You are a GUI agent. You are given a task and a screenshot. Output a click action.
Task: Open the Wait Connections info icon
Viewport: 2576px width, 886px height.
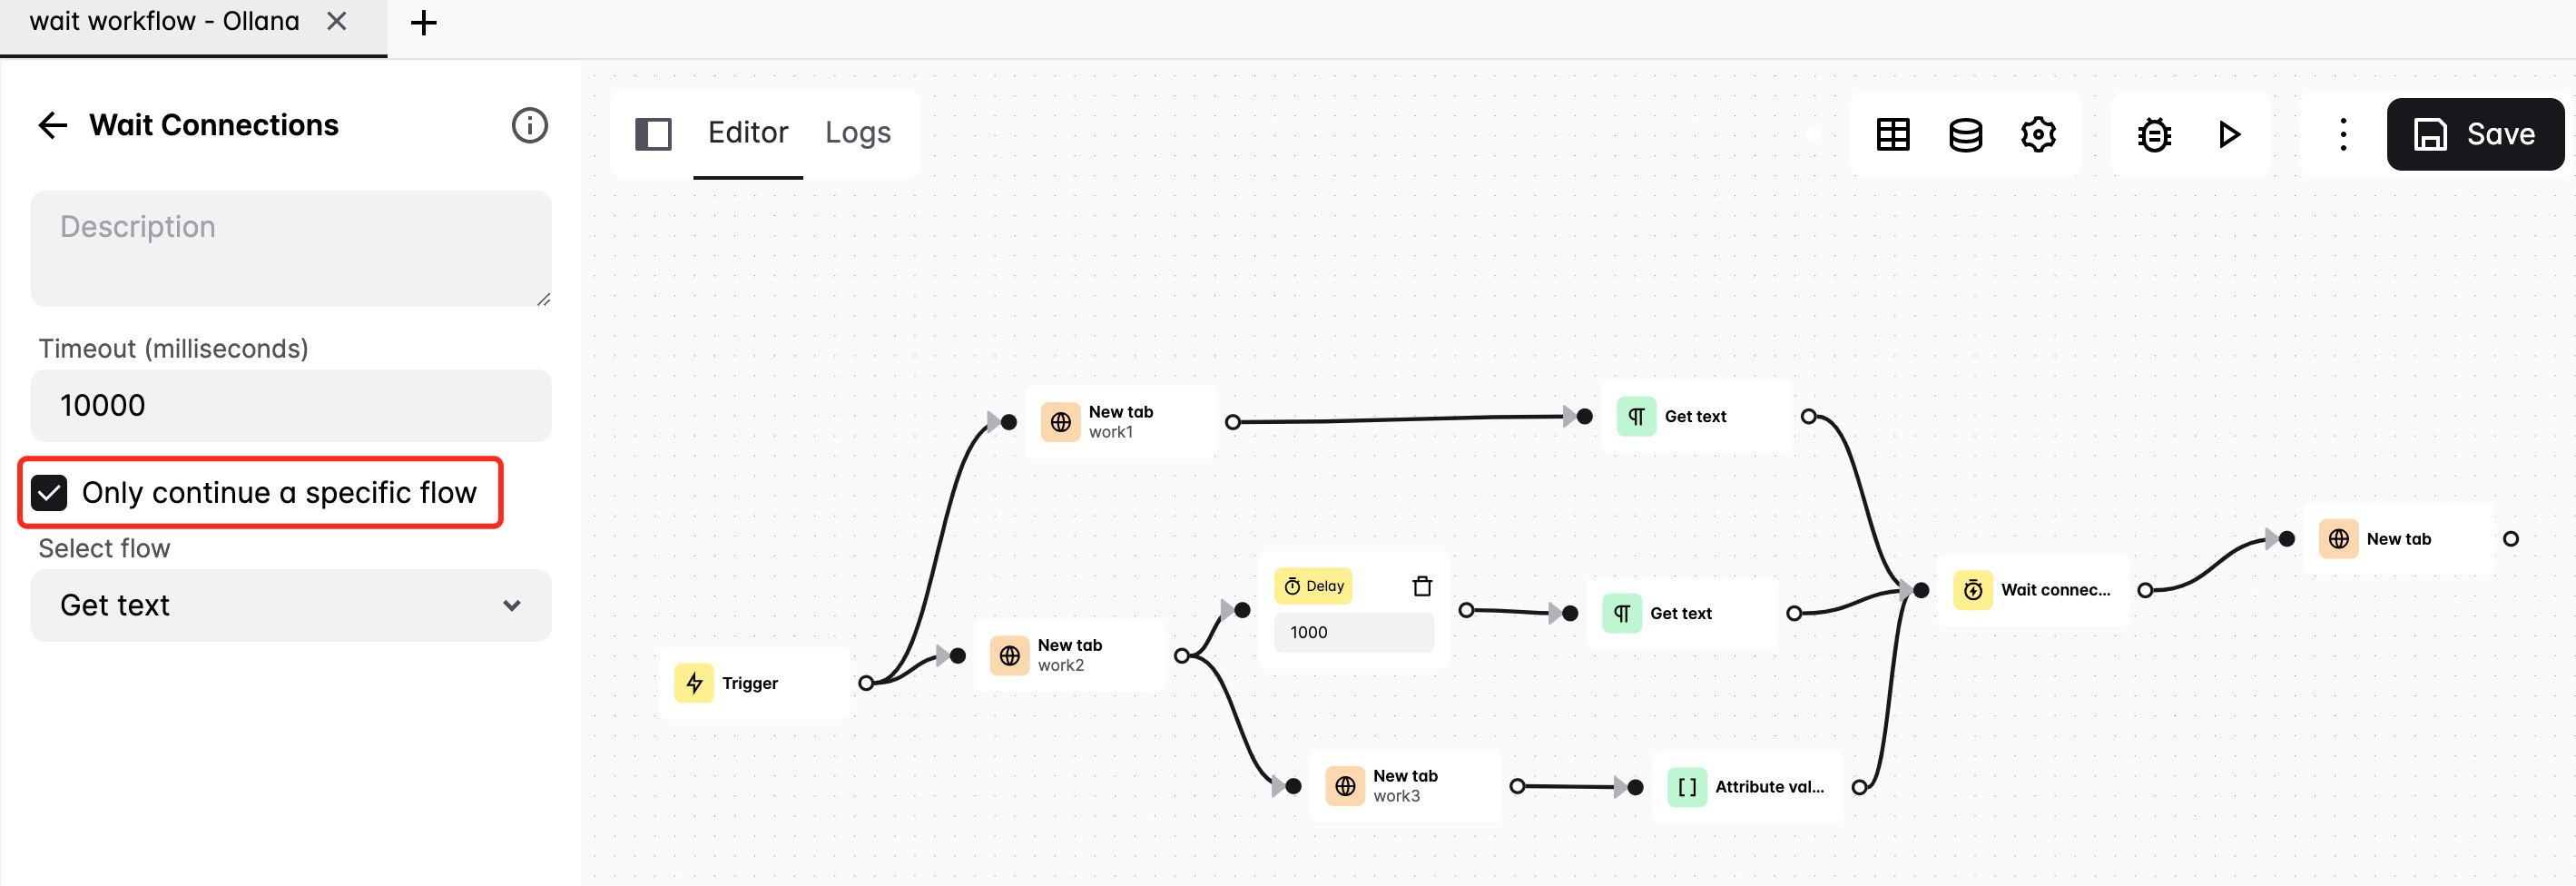click(x=529, y=125)
